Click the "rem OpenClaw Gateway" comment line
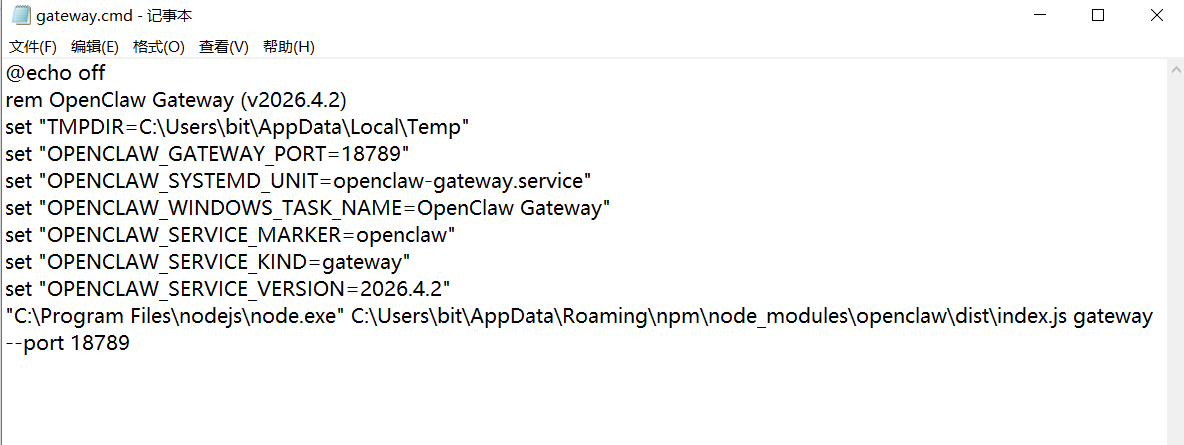The width and height of the screenshot is (1184, 445). pyautogui.click(x=175, y=100)
